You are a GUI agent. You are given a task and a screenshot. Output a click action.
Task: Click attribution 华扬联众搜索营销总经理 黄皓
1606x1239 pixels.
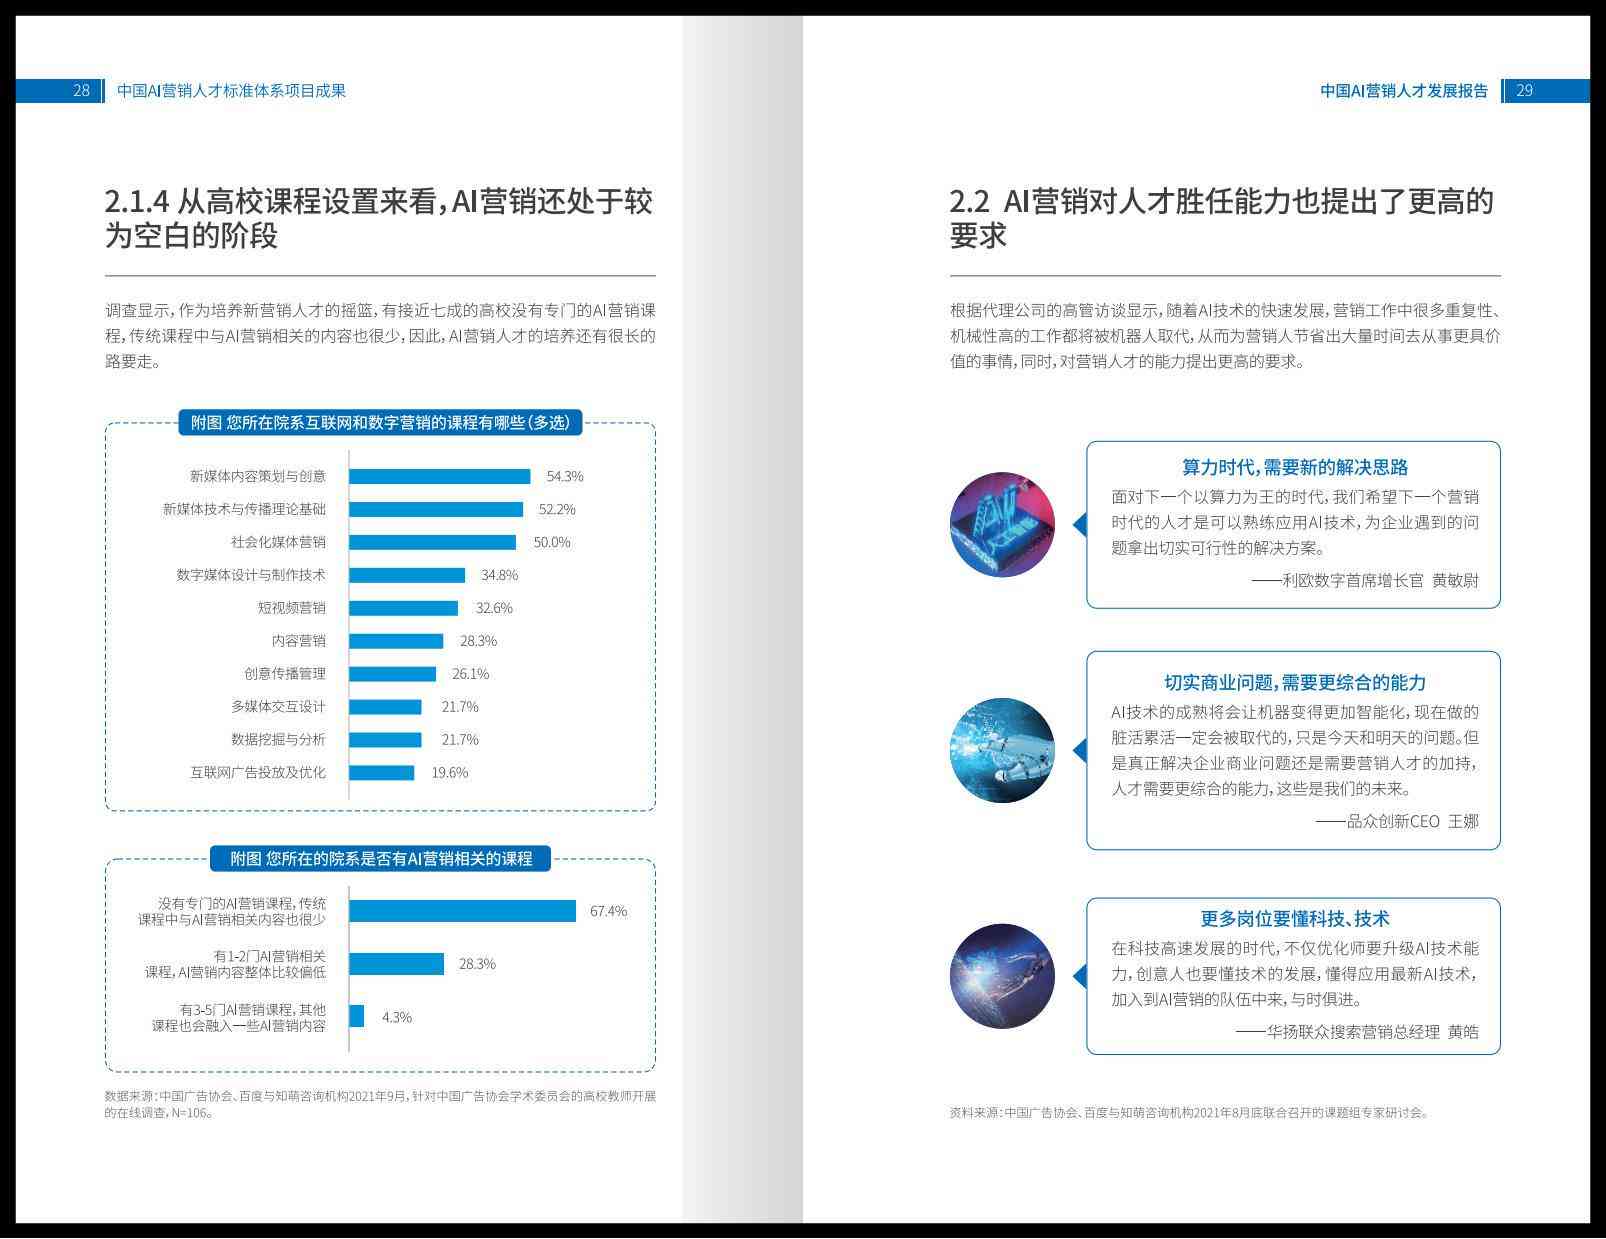pos(1357,1032)
